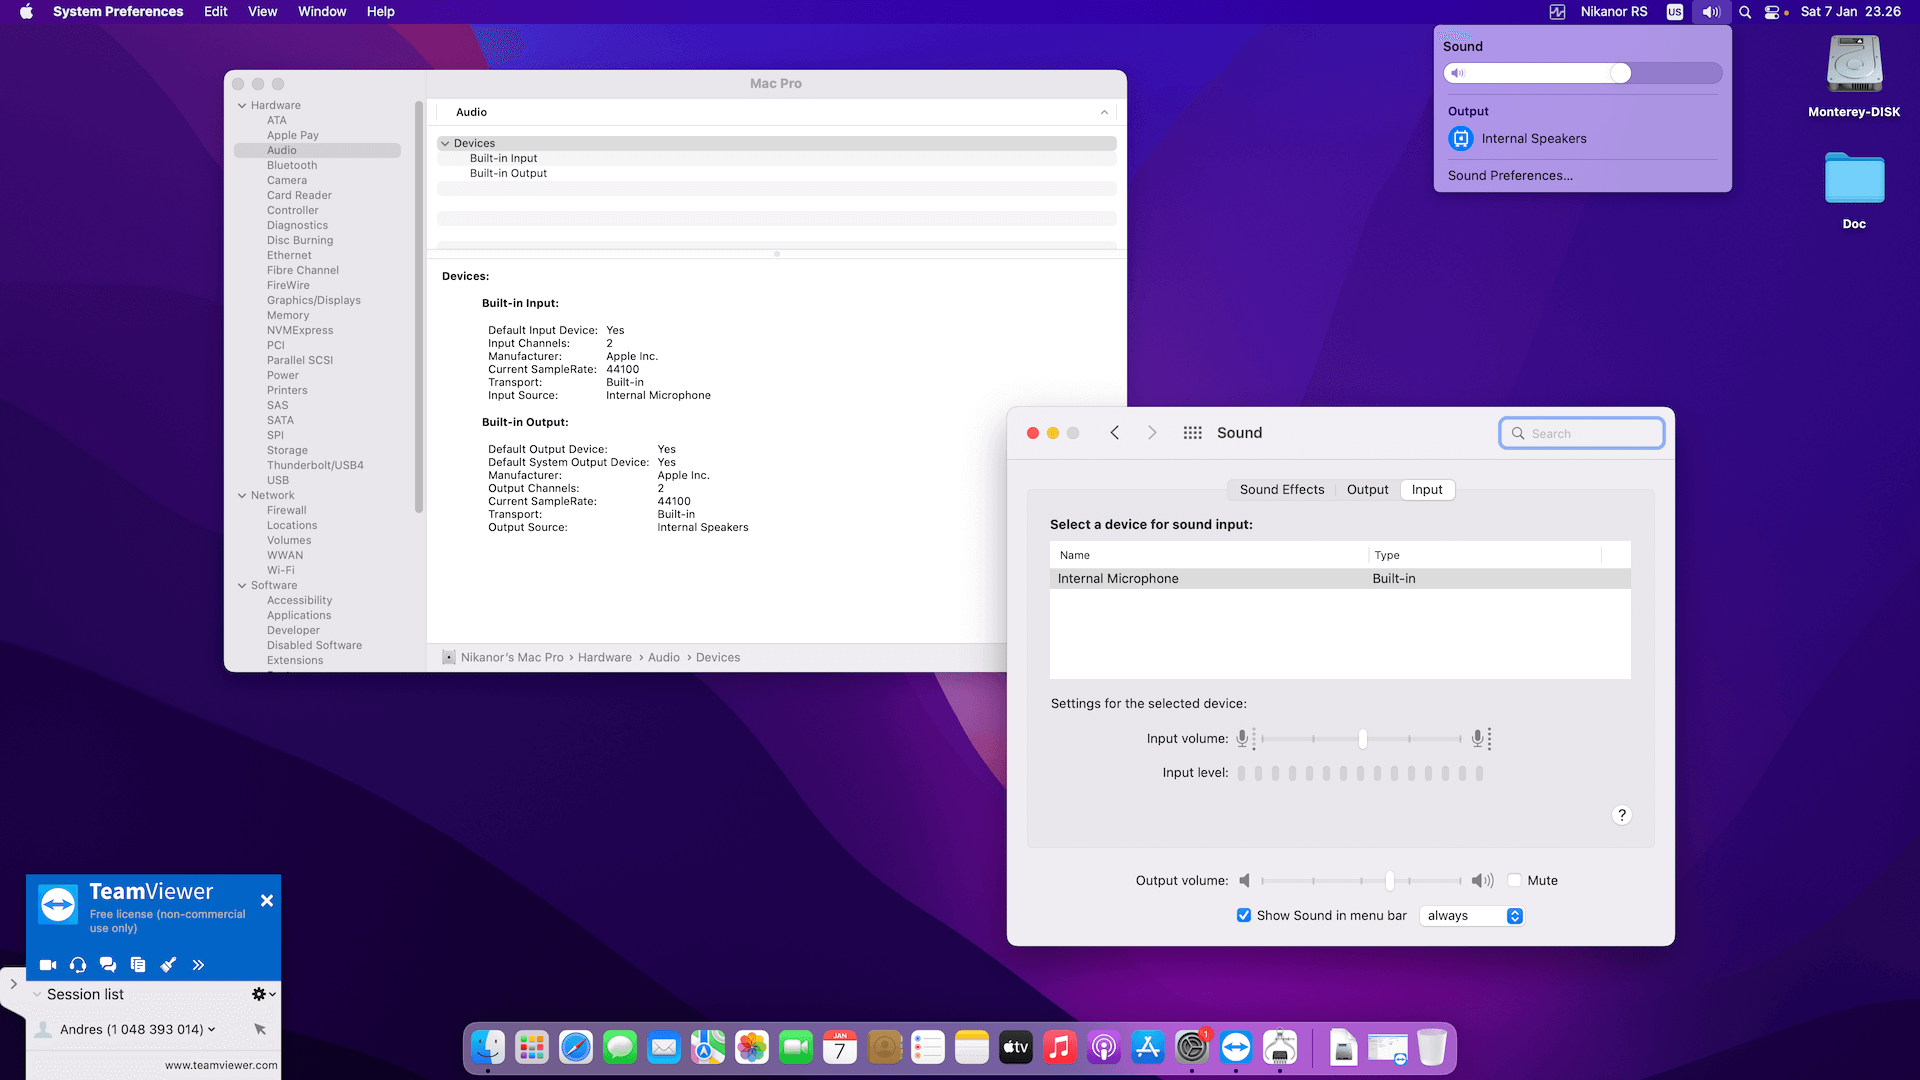Image resolution: width=1920 pixels, height=1080 pixels.
Task: Click the help question mark button
Action: 1622,815
